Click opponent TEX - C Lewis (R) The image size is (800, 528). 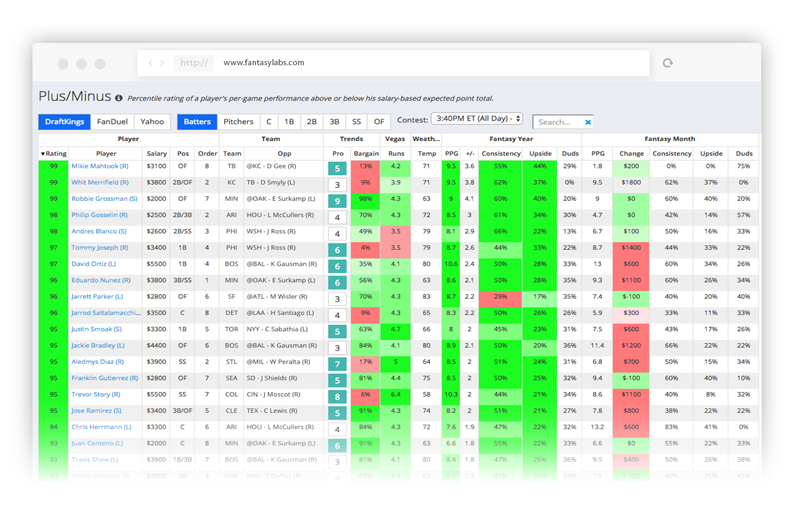click(x=271, y=411)
